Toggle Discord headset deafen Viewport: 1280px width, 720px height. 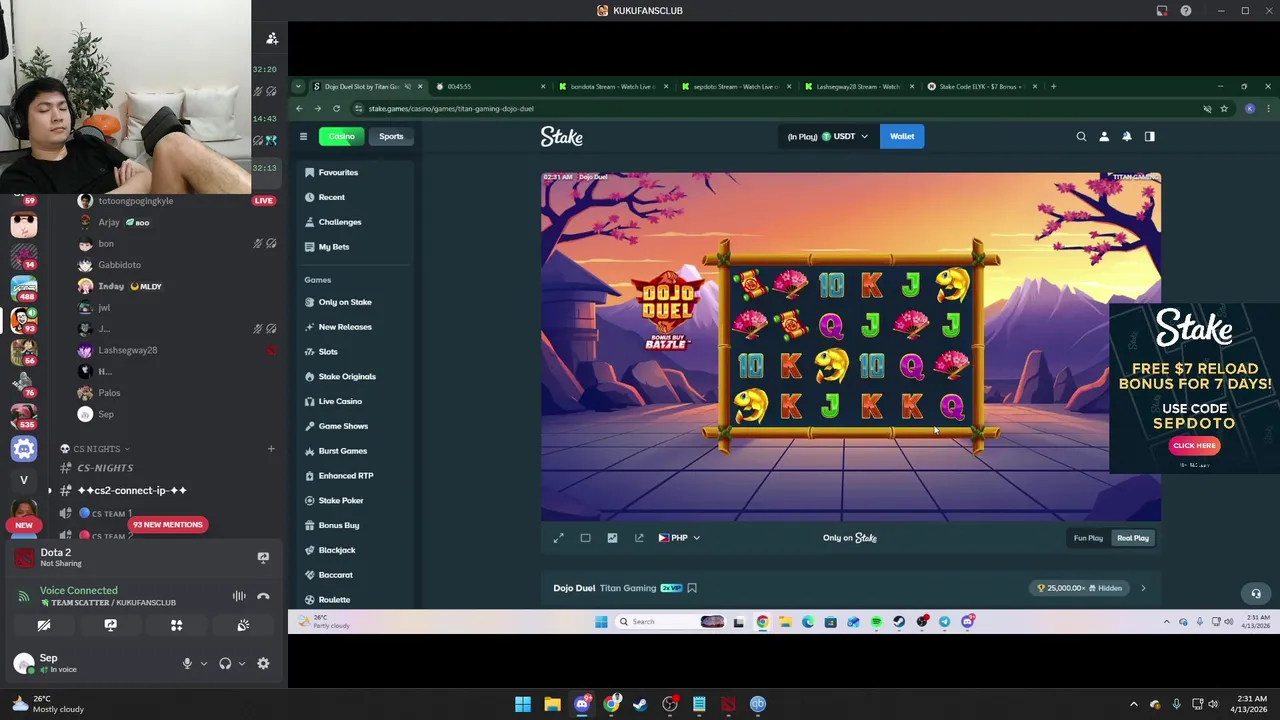tap(225, 663)
